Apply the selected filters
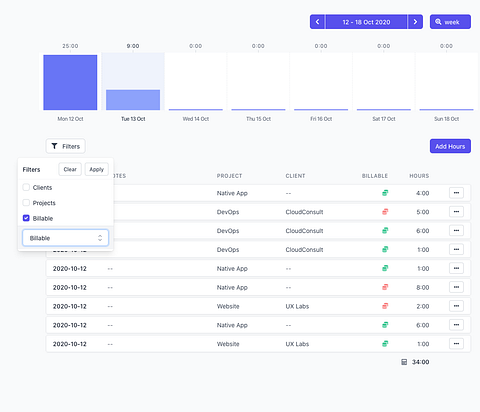480x412 pixels. (x=97, y=169)
